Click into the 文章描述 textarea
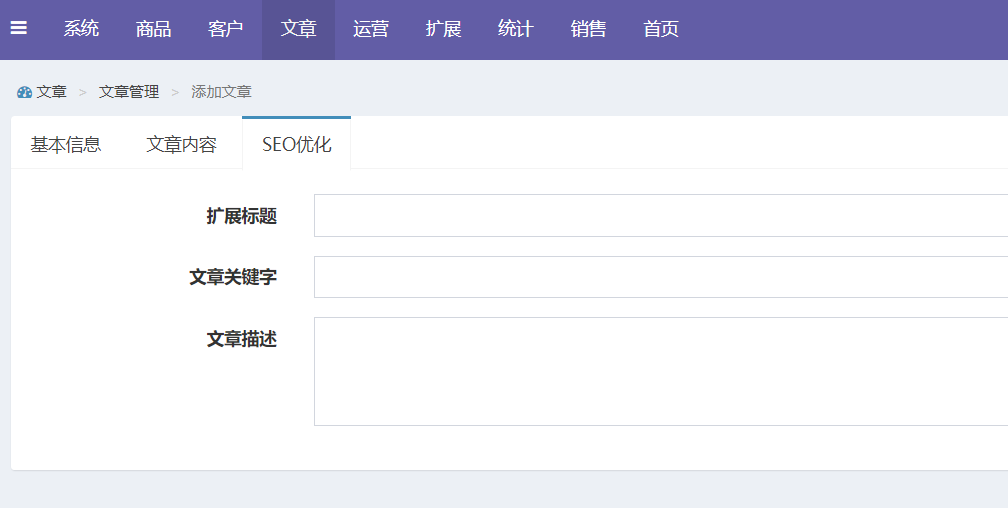This screenshot has width=1008, height=508. [661, 371]
